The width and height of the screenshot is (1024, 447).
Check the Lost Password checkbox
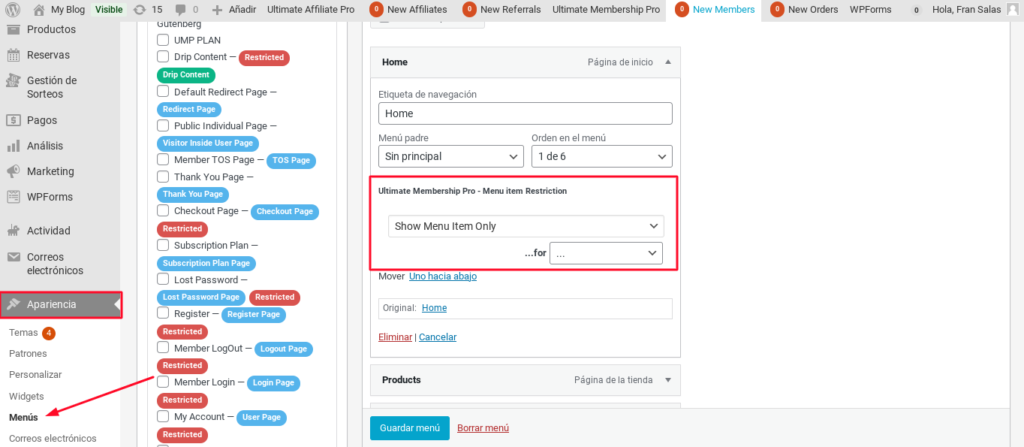coord(163,280)
